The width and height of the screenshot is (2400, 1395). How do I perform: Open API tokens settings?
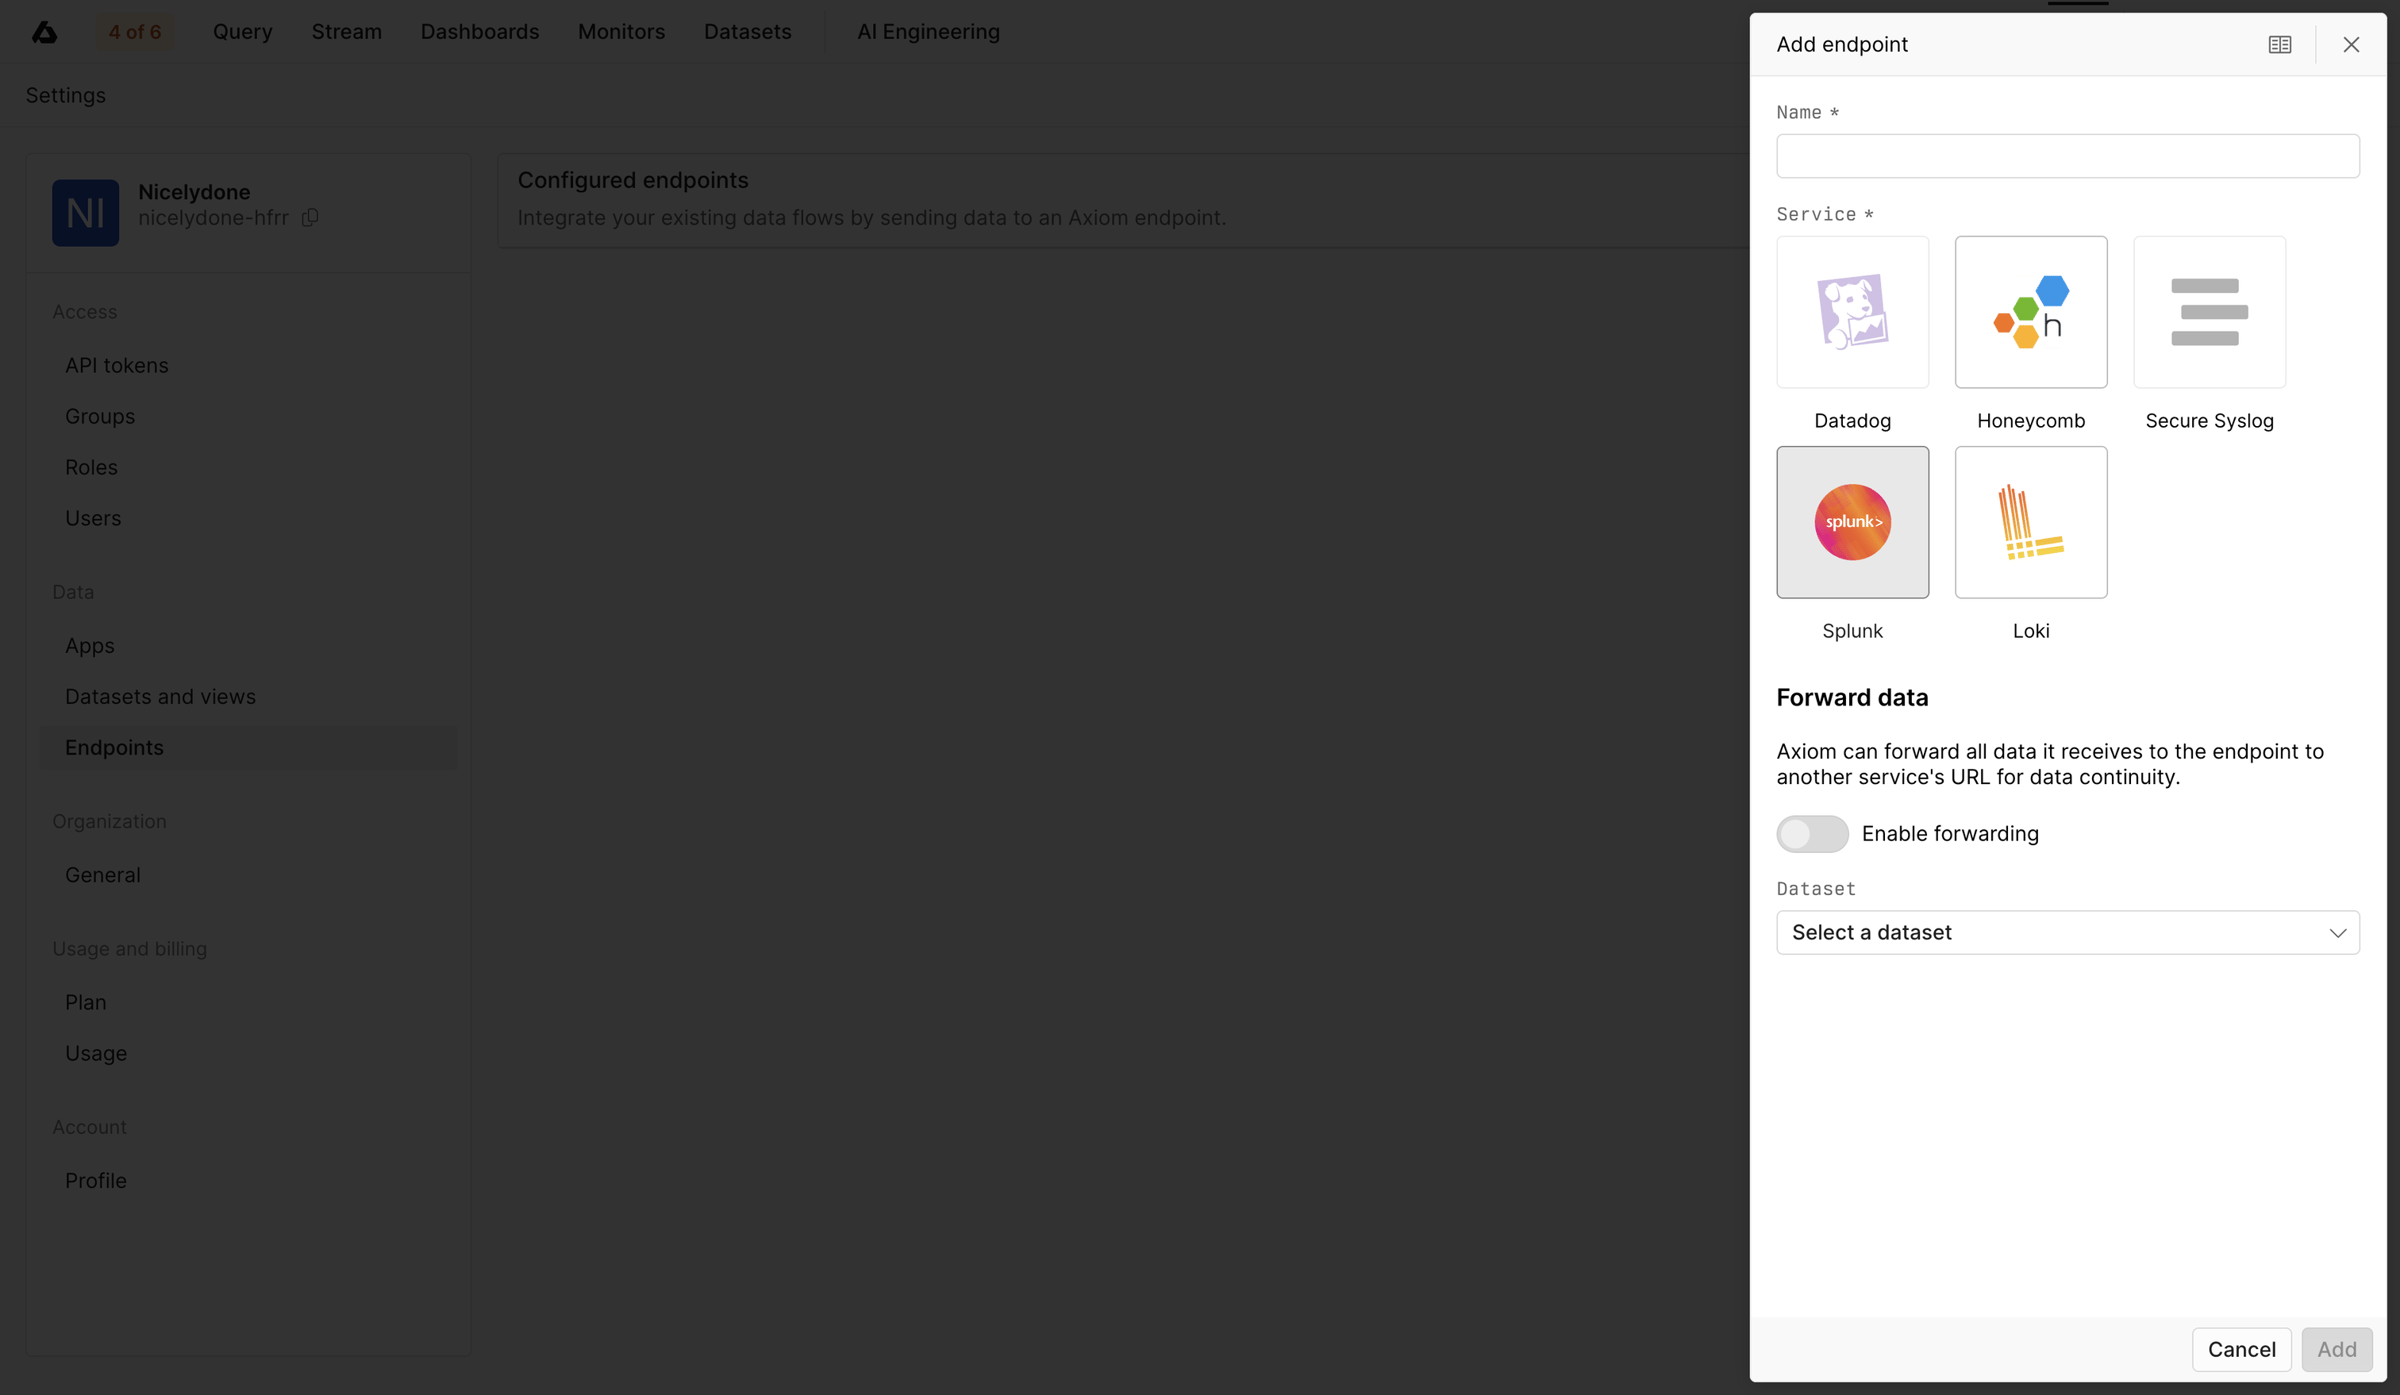(117, 365)
